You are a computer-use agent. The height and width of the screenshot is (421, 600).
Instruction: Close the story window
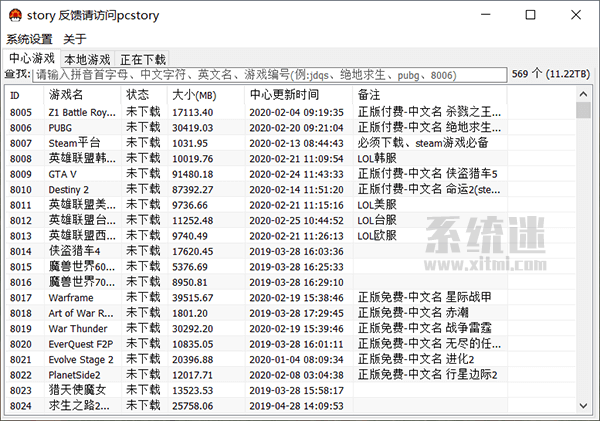tap(576, 15)
